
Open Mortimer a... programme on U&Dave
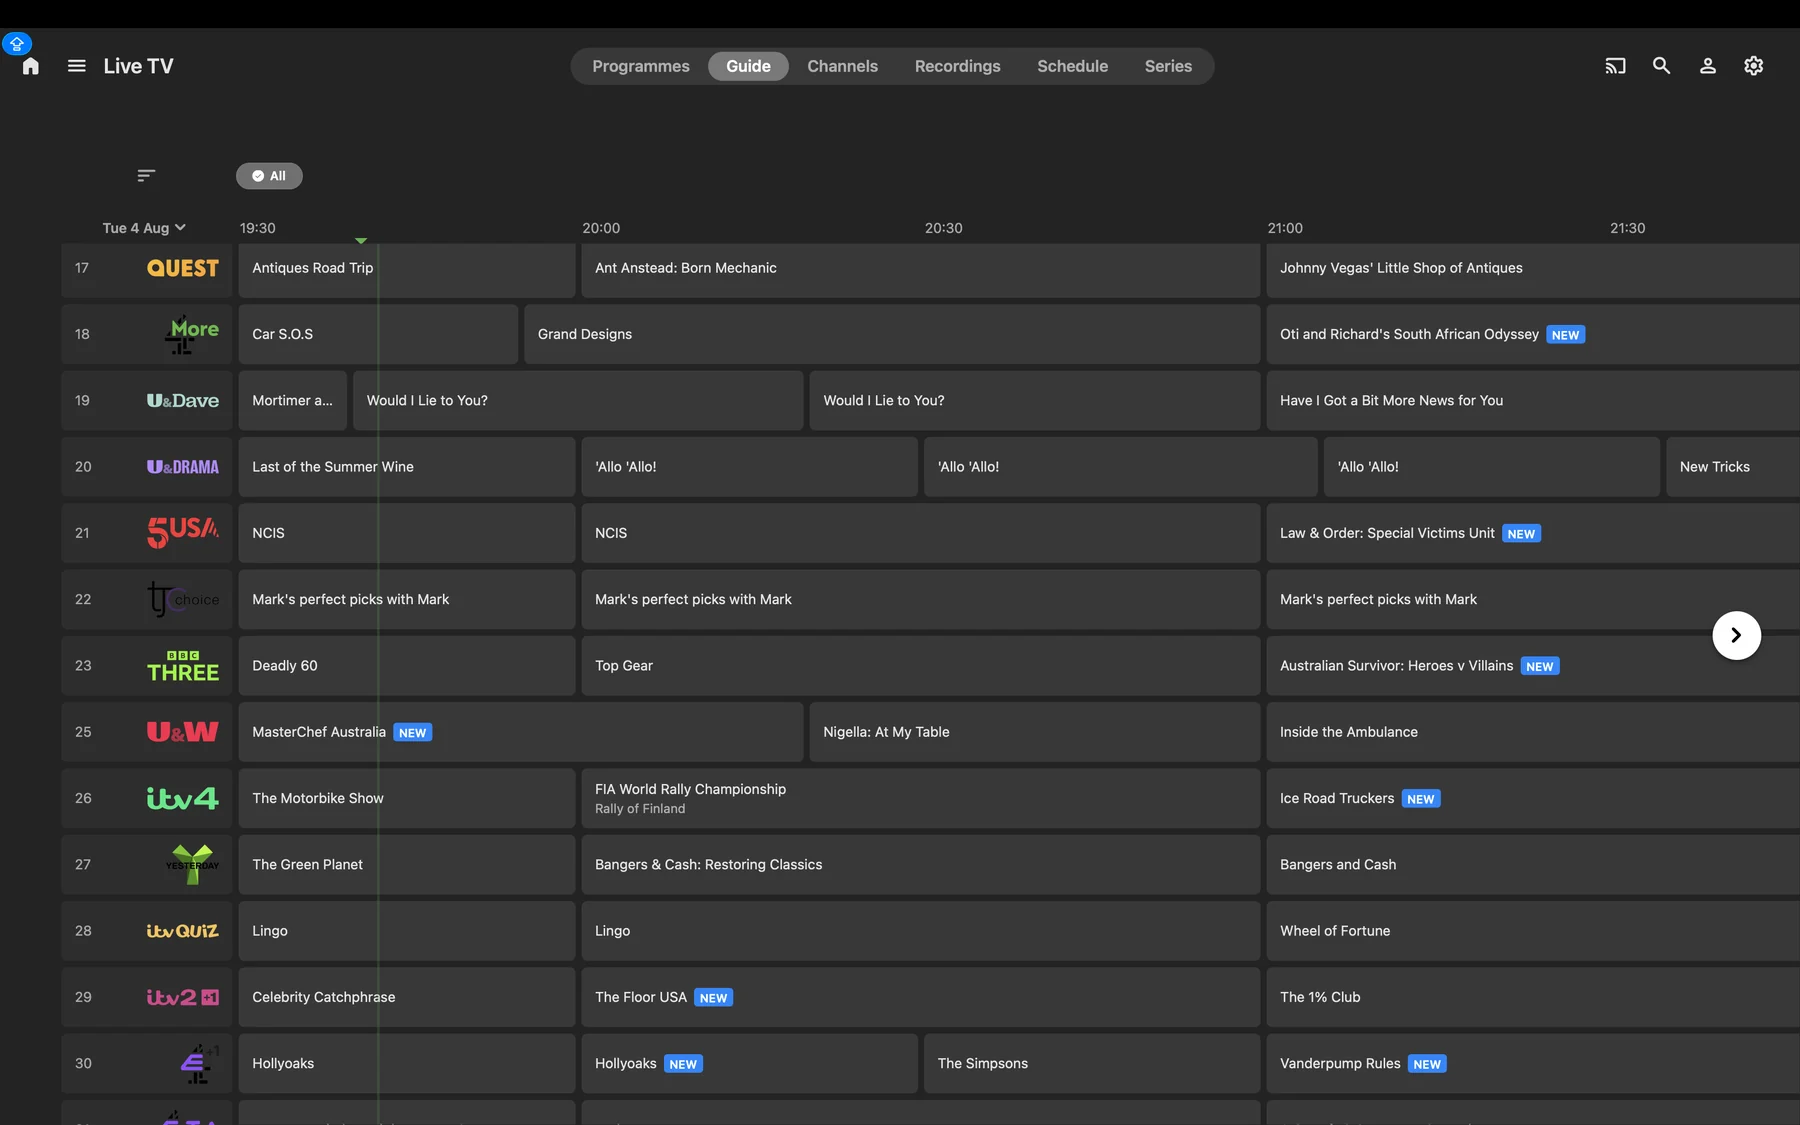click(293, 400)
